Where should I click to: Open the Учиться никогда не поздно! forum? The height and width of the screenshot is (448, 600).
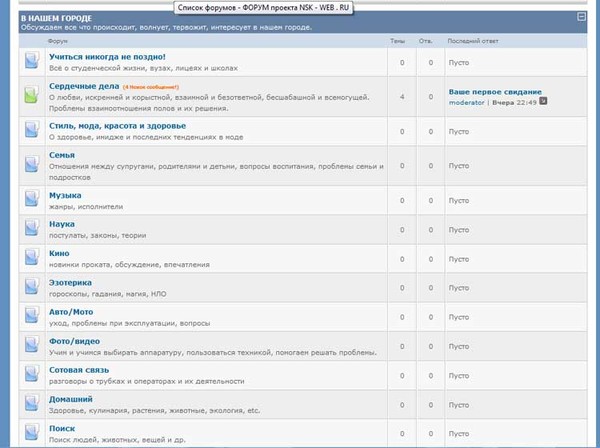pos(107,57)
